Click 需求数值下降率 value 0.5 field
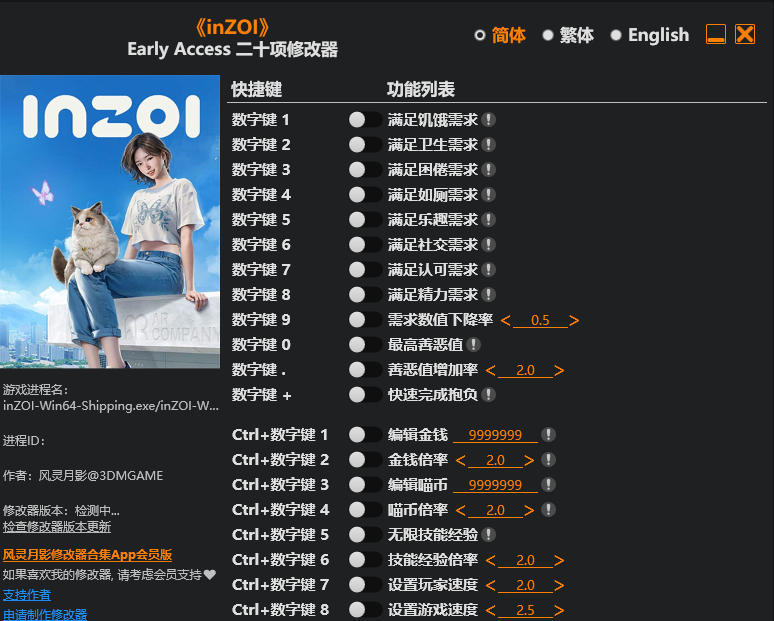The width and height of the screenshot is (774, 621). (540, 320)
